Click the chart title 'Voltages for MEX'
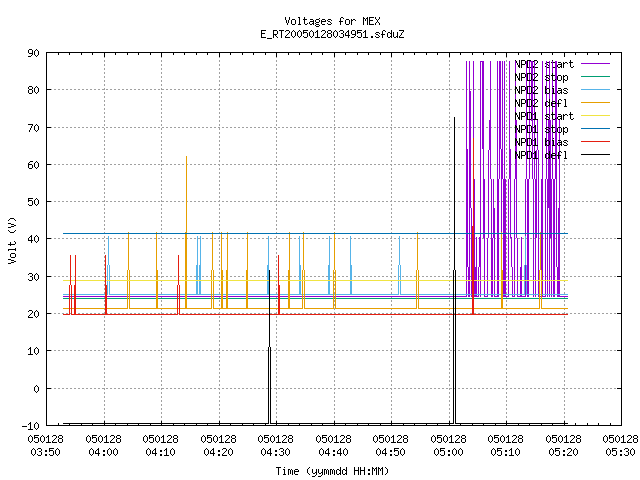Viewport: 640px width, 480px height. [332, 21]
